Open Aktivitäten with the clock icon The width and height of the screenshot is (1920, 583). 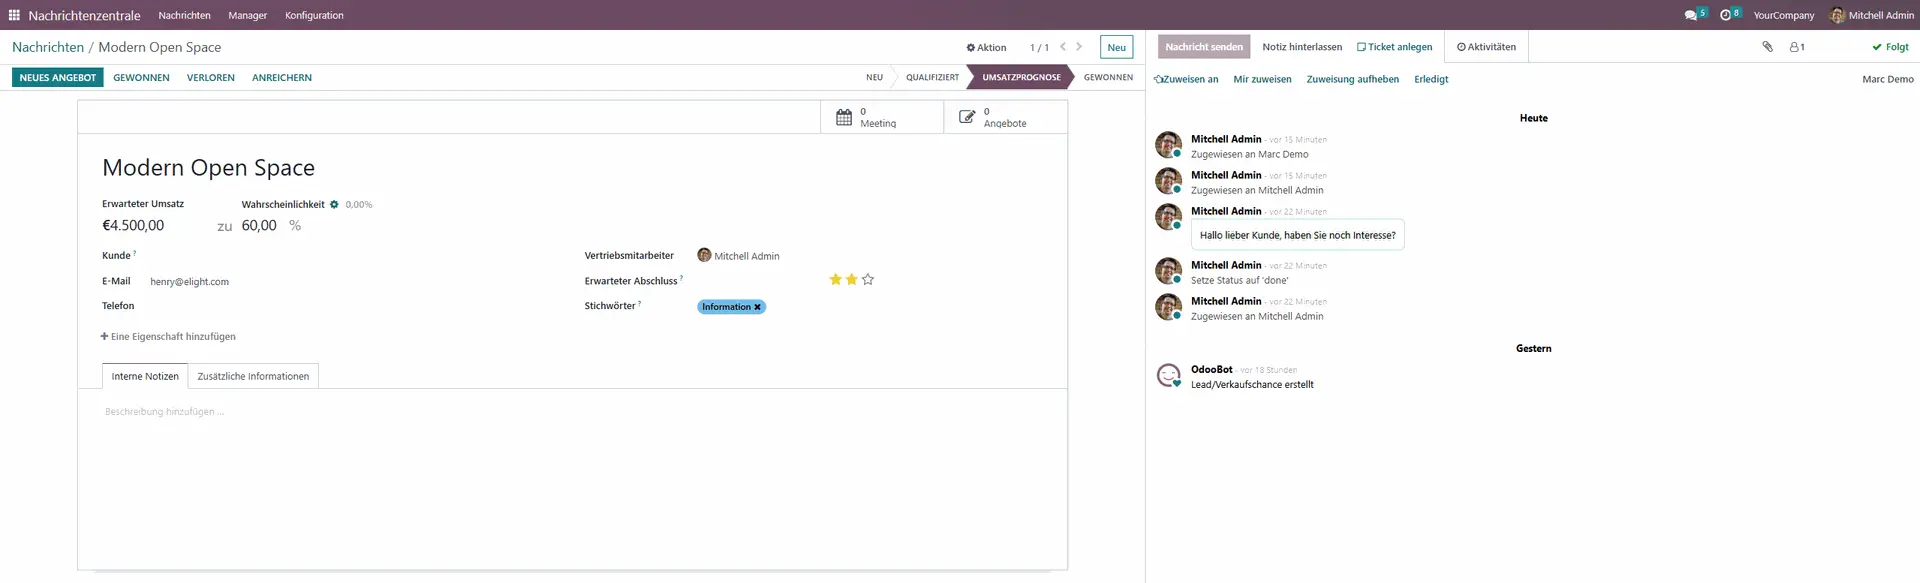[x=1486, y=47]
